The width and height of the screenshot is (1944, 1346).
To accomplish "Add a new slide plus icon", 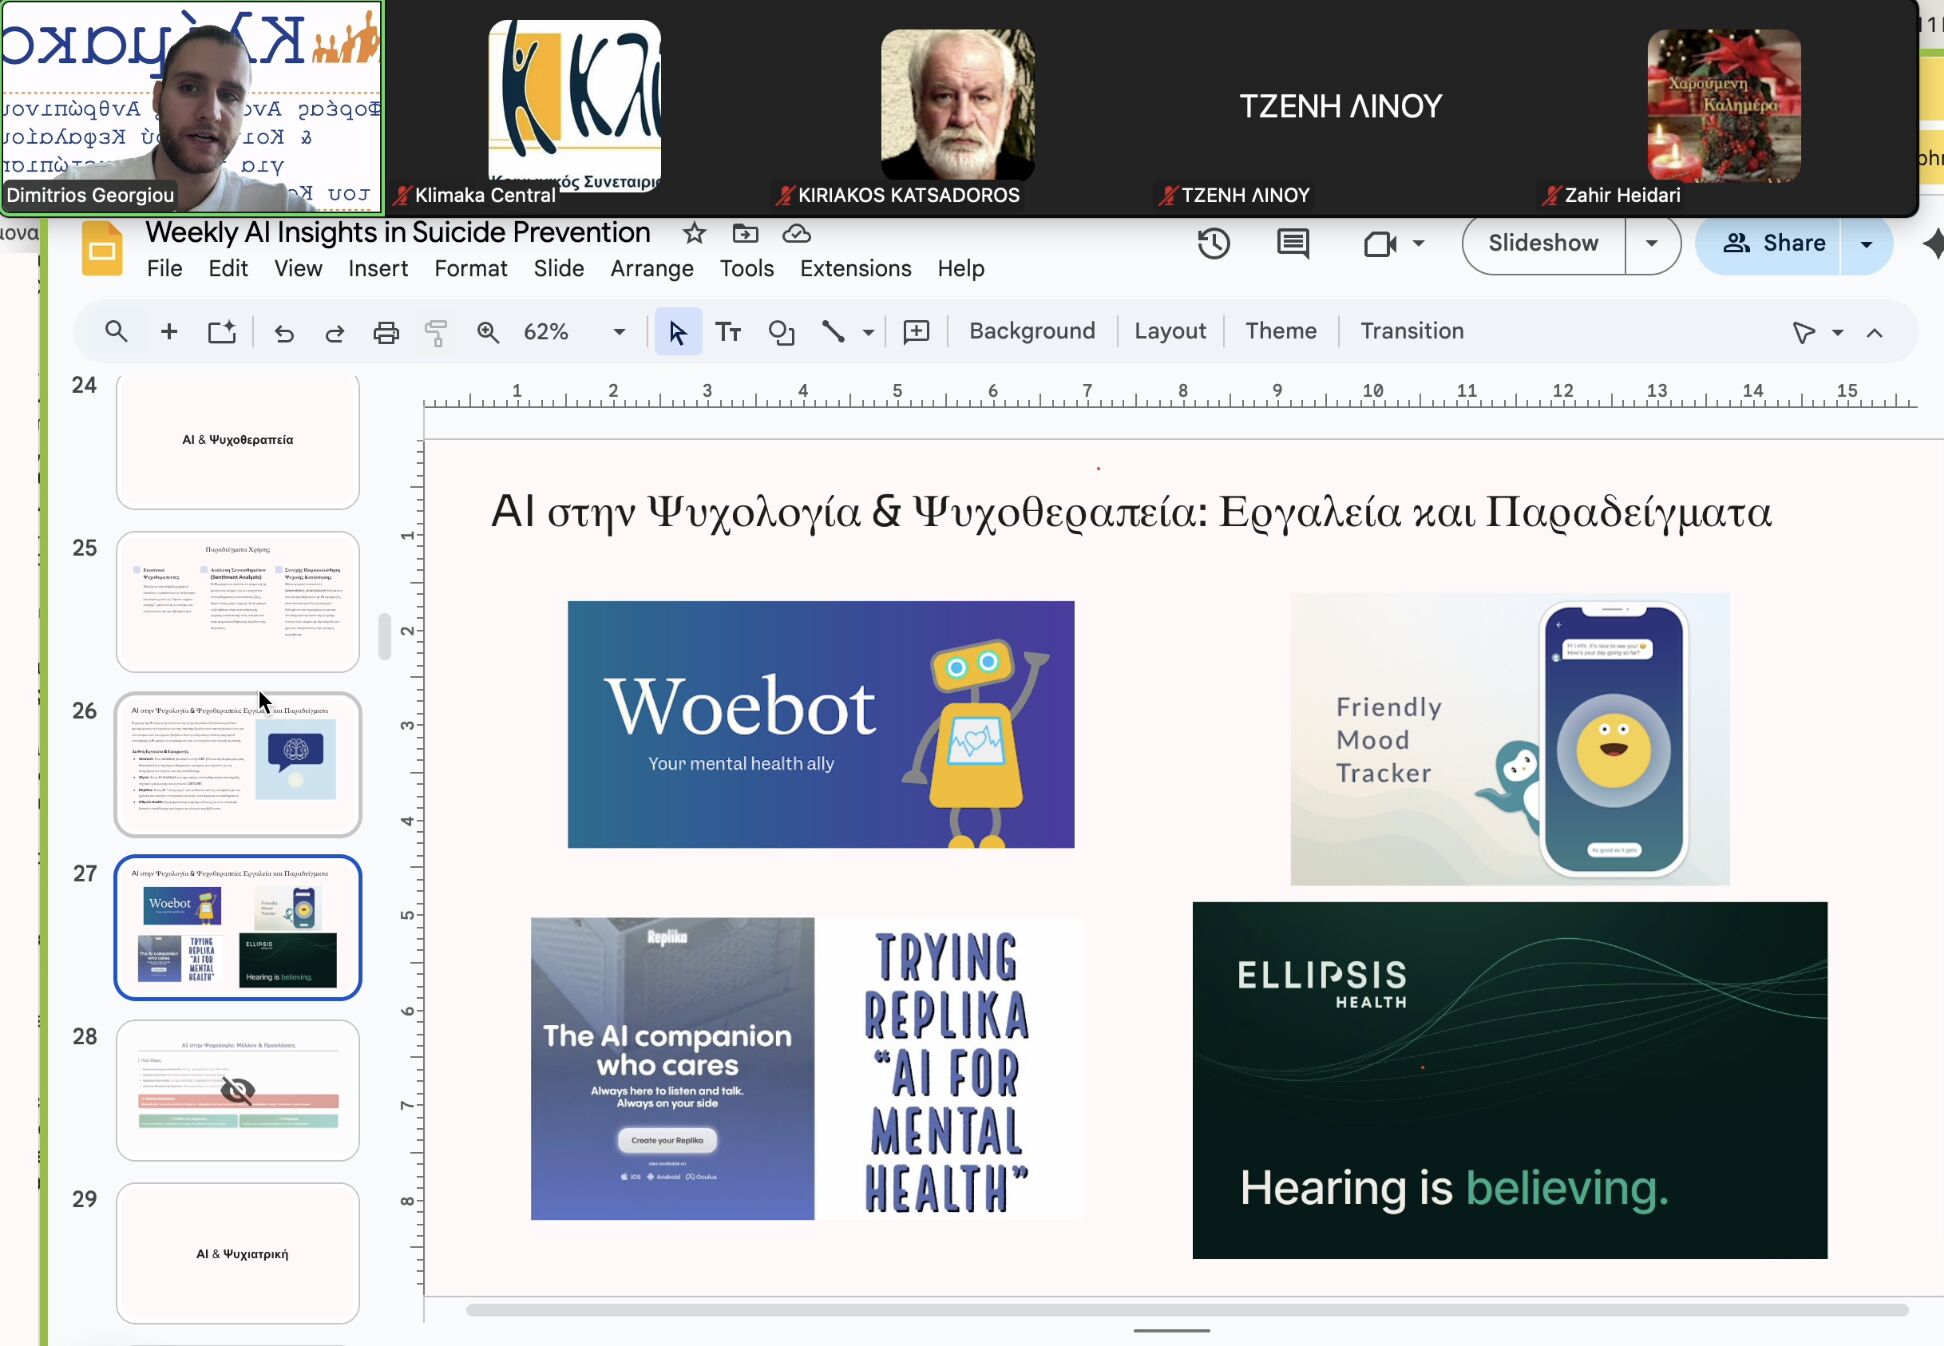I will coord(169,331).
